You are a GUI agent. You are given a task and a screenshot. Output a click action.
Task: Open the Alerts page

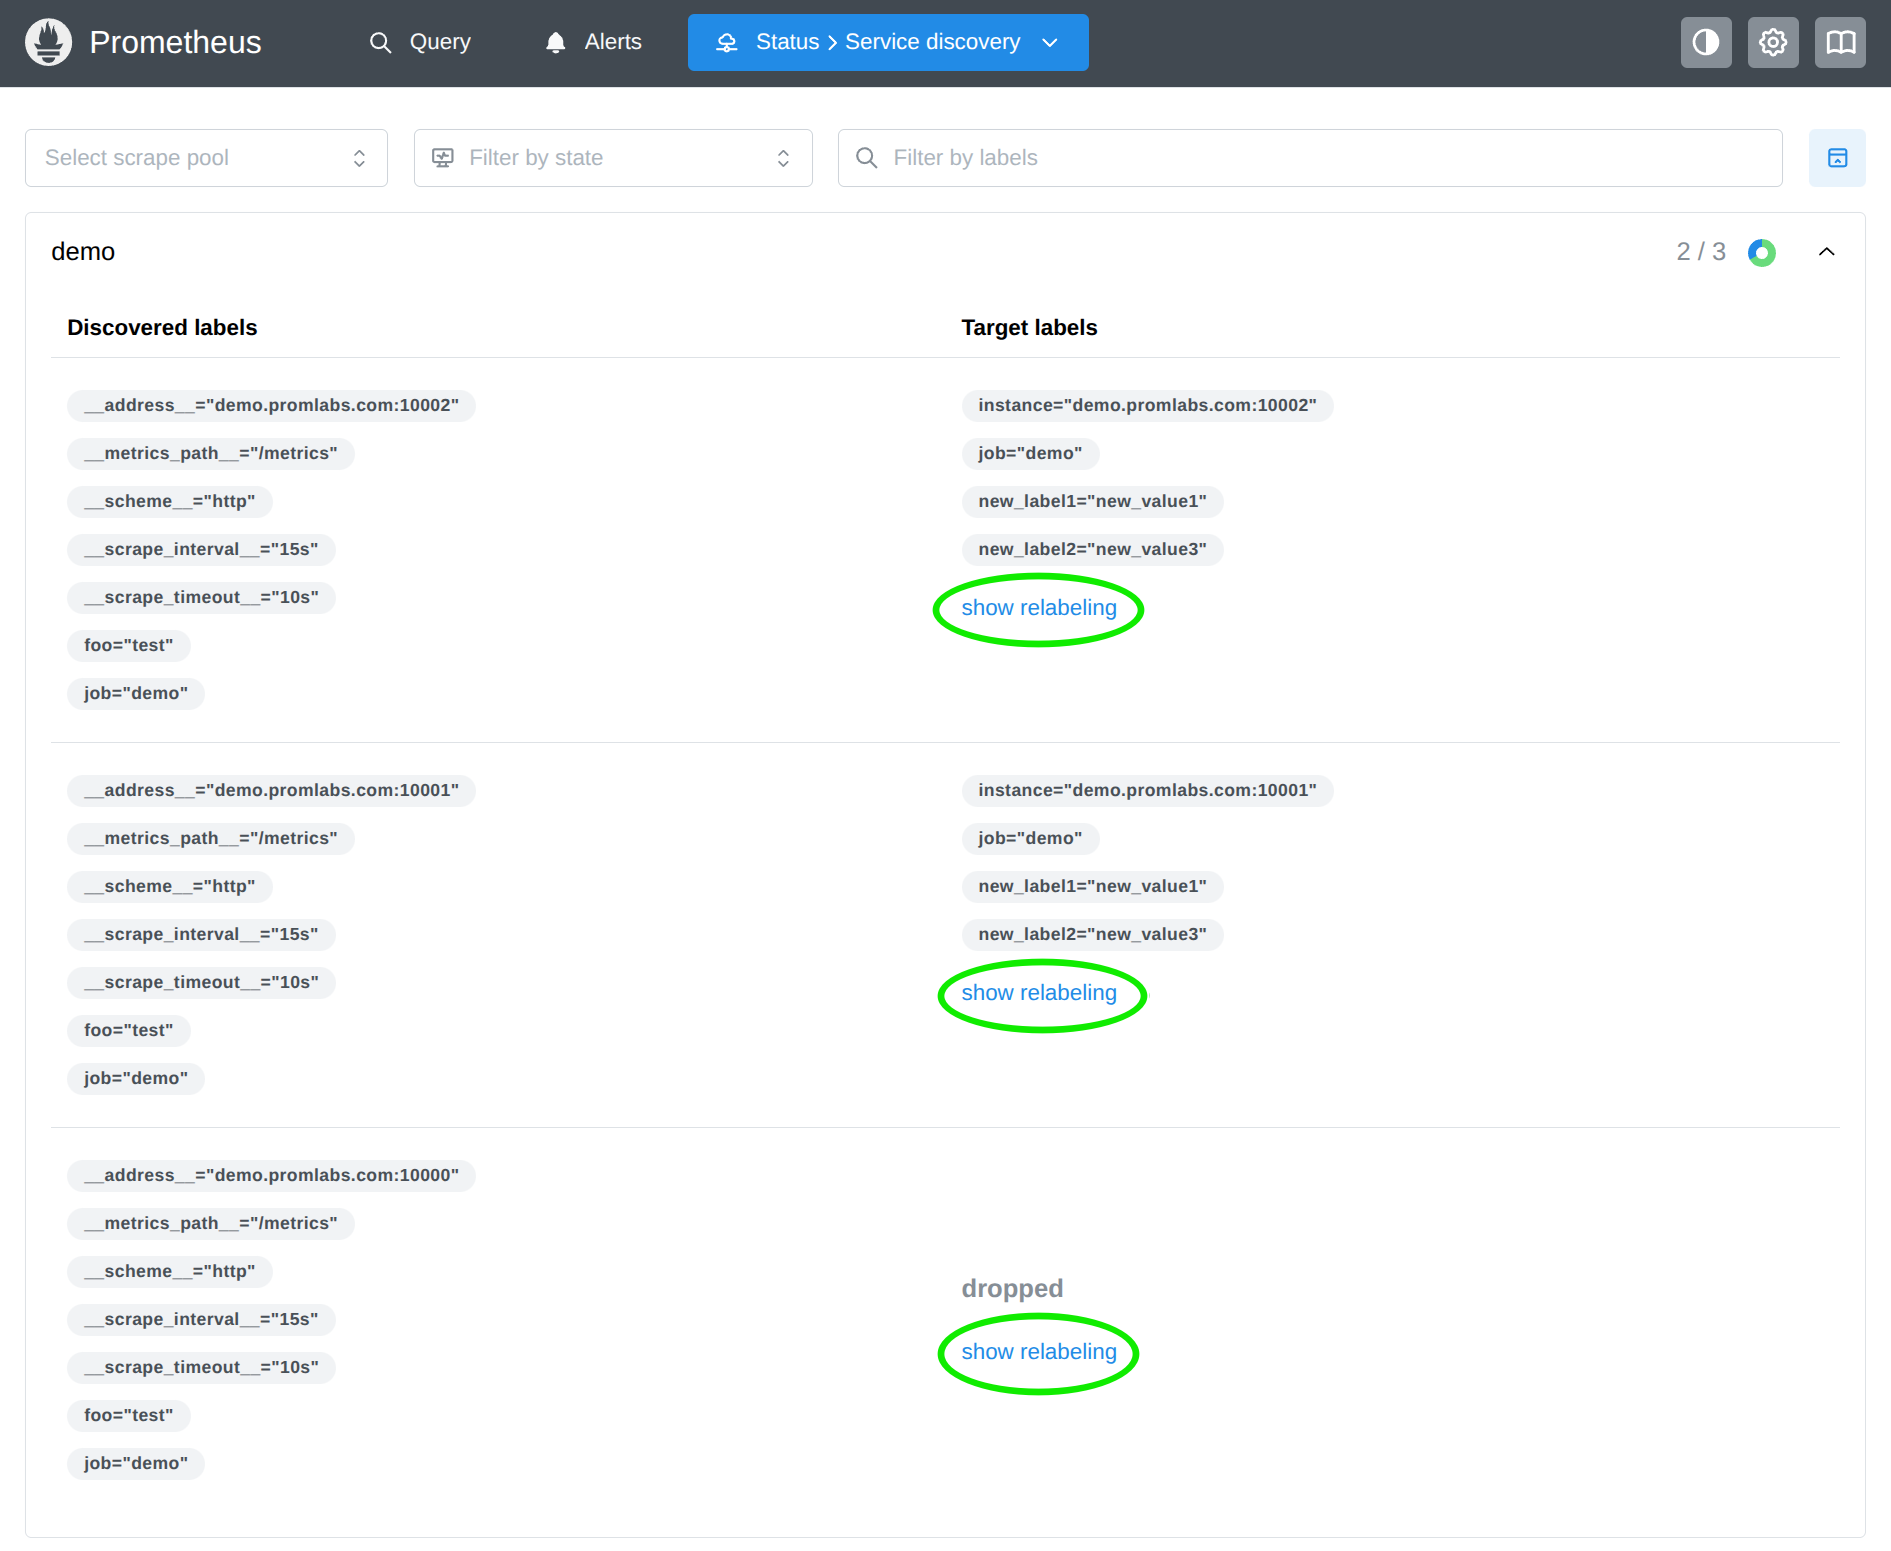click(613, 42)
